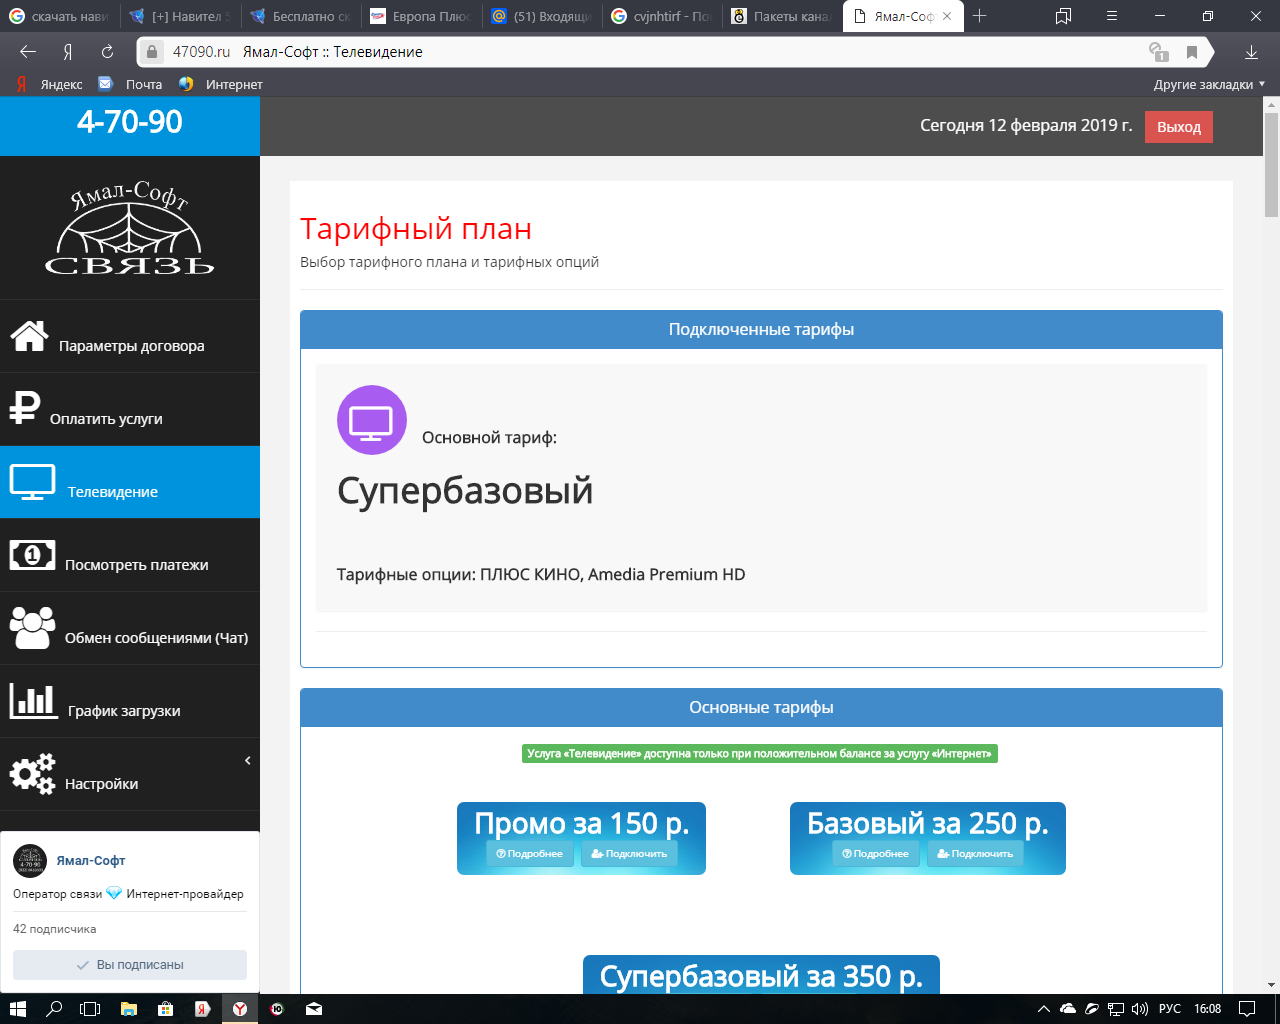The image size is (1280, 1024).
Task: Open File Explorer from the taskbar
Action: pos(128,1009)
